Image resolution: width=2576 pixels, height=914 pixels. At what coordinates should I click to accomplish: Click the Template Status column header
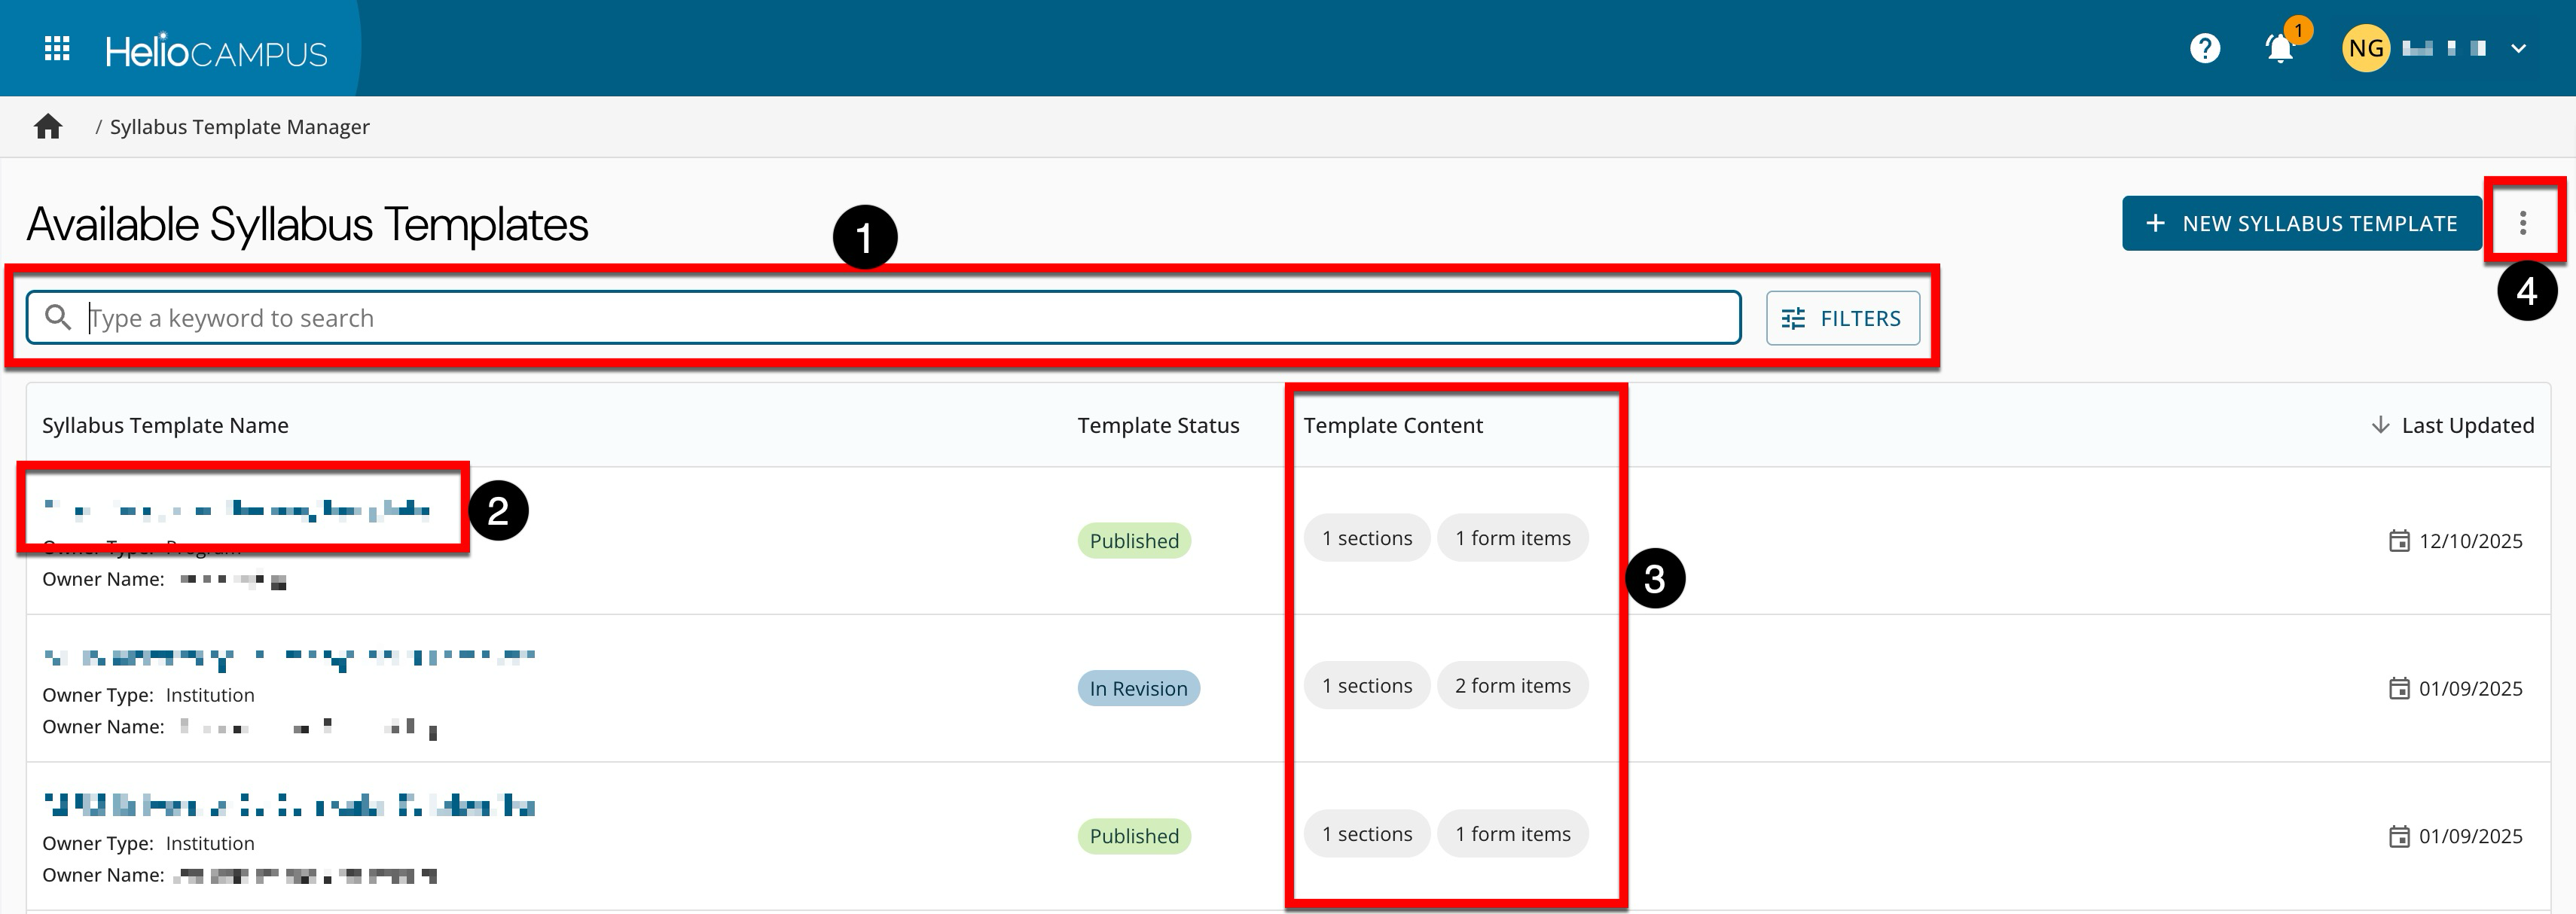(1158, 425)
